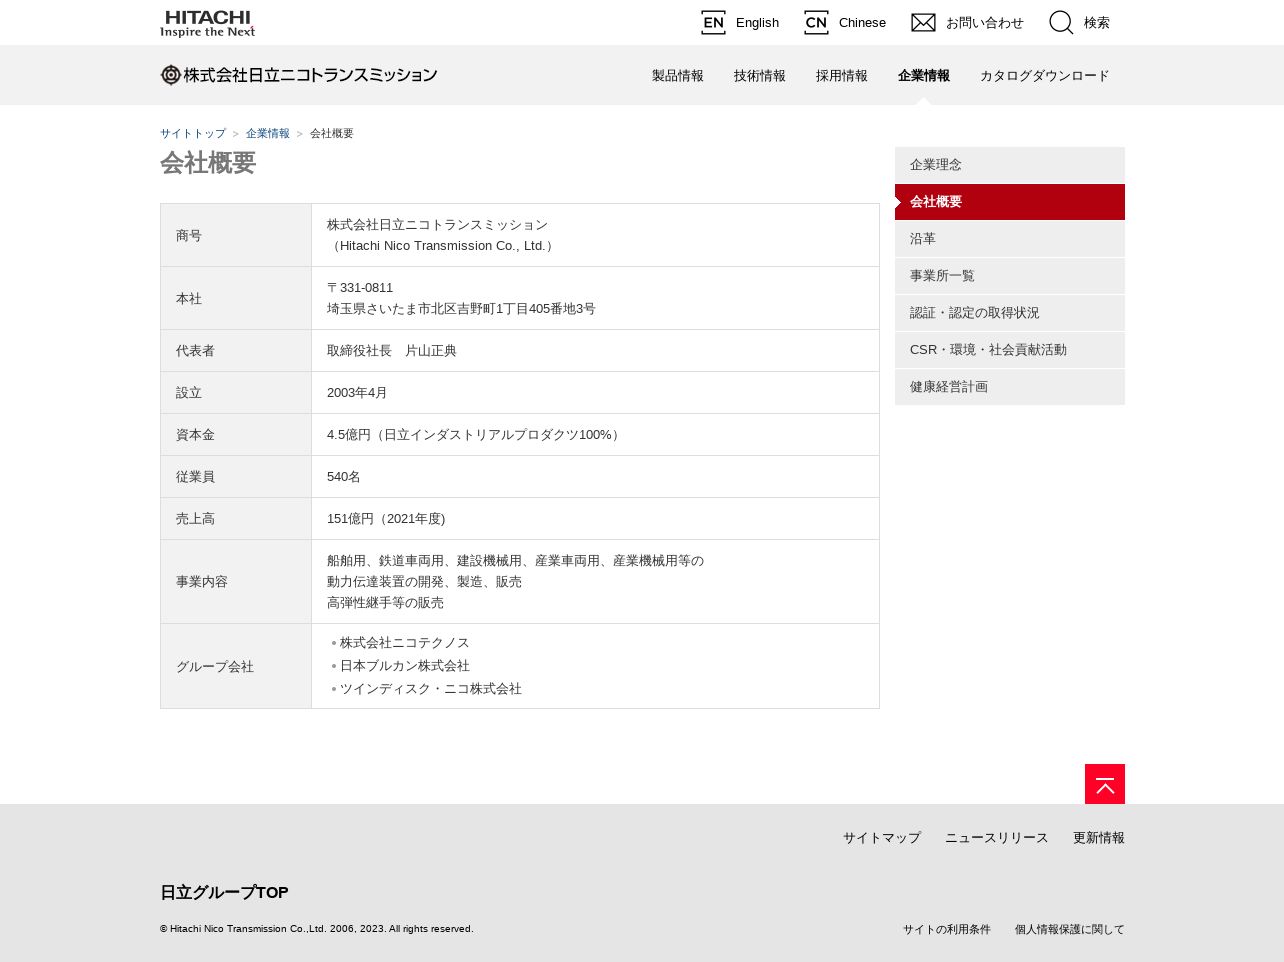Select 沿革 in the side menu
Image resolution: width=1284 pixels, height=962 pixels.
pos(1010,239)
